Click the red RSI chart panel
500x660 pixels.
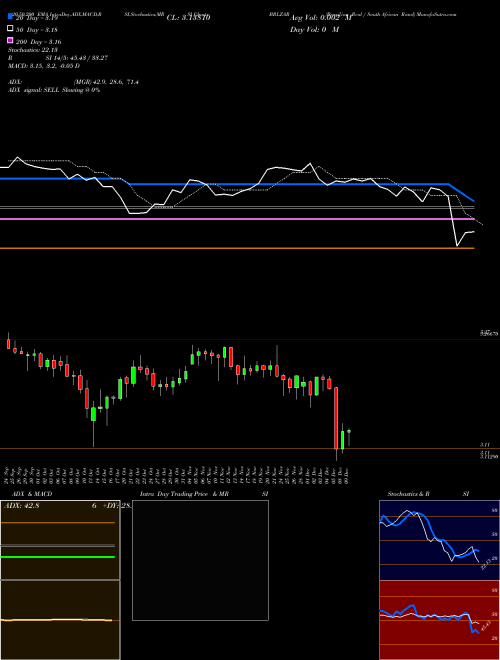(439, 620)
